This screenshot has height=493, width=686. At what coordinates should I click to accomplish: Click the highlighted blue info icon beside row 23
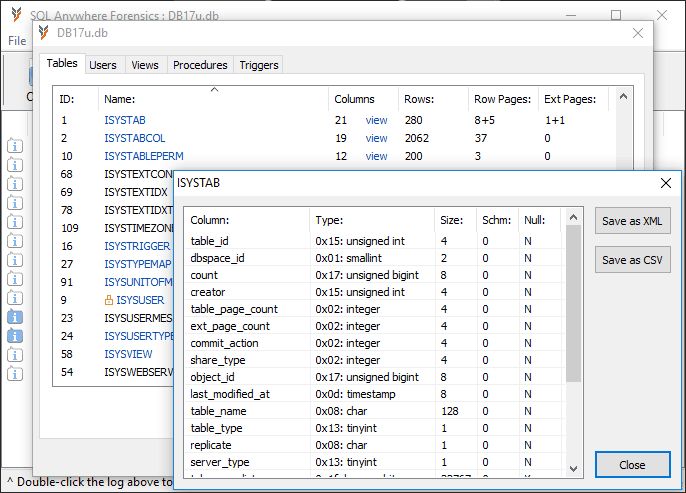point(15,317)
